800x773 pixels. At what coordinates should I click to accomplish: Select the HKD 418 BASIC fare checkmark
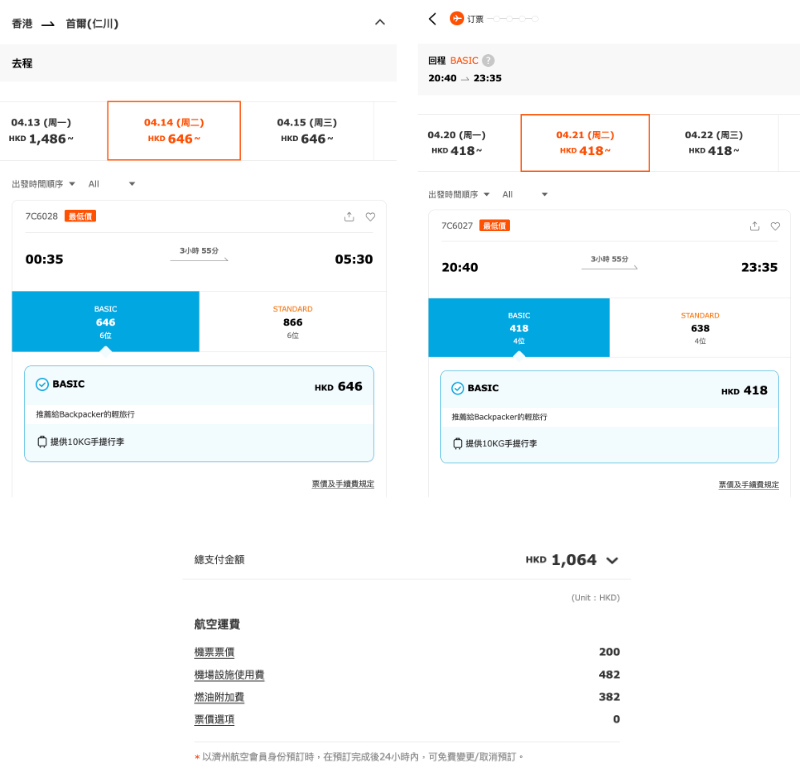point(457,388)
